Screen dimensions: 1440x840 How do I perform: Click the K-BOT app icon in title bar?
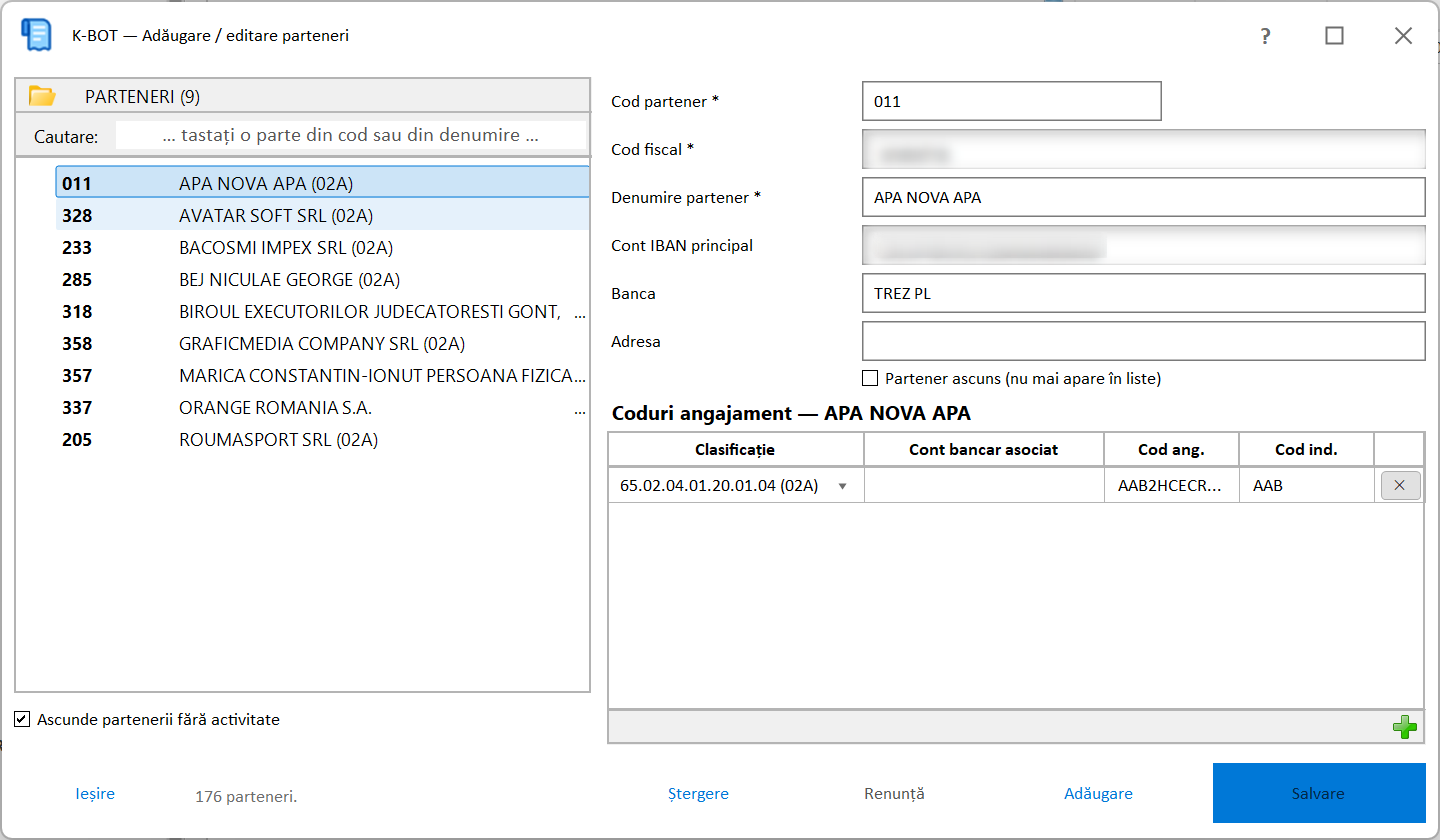click(37, 35)
